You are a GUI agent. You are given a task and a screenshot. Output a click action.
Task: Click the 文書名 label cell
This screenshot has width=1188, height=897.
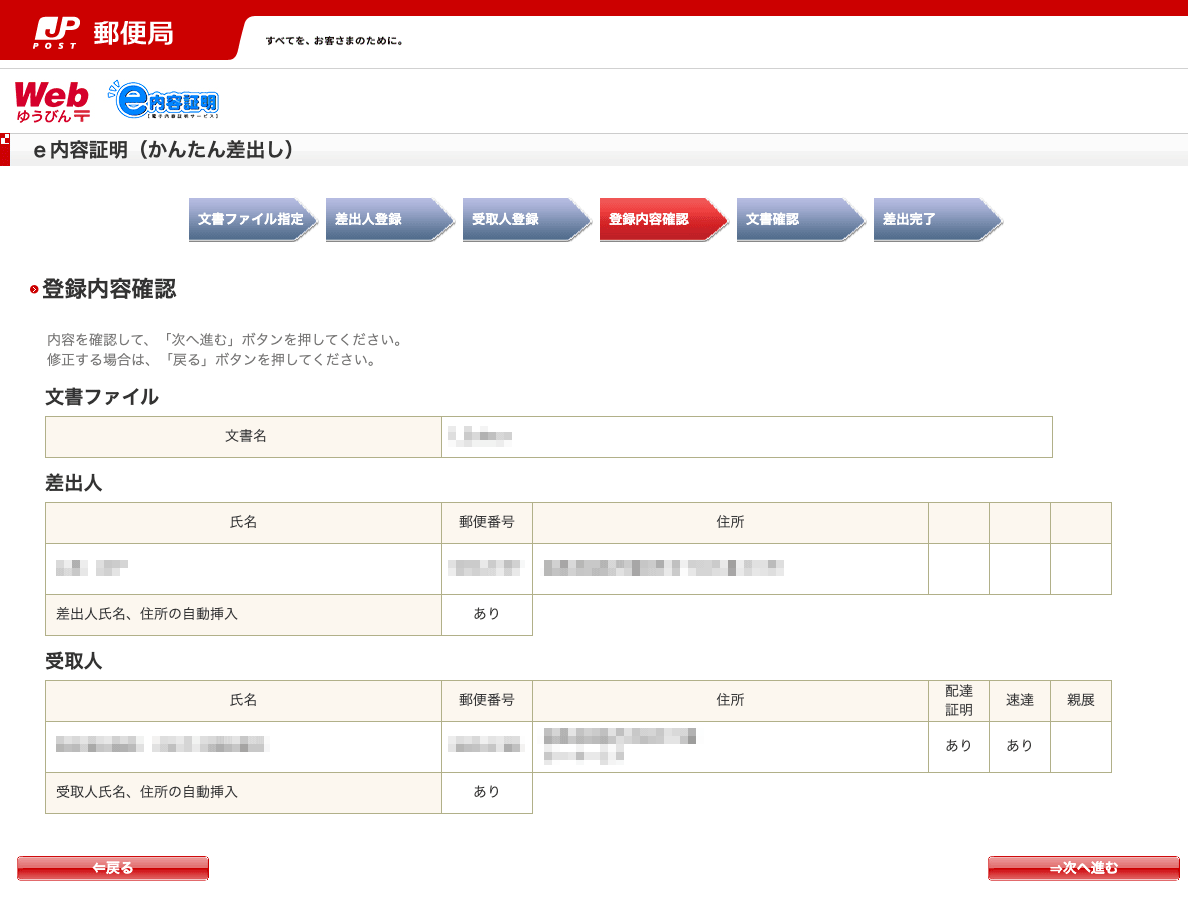click(243, 436)
